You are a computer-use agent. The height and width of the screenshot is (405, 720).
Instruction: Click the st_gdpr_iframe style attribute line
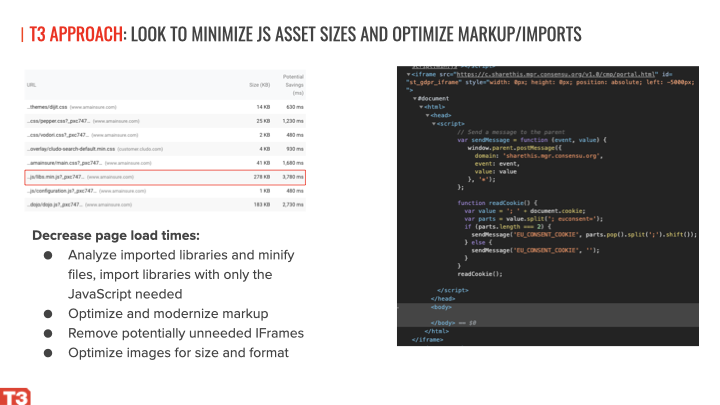coord(550,82)
